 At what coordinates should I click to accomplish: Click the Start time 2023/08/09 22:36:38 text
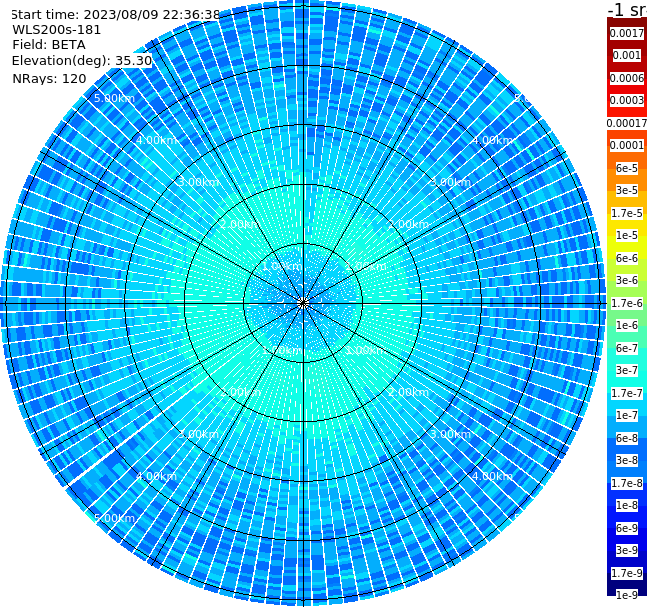tap(115, 15)
